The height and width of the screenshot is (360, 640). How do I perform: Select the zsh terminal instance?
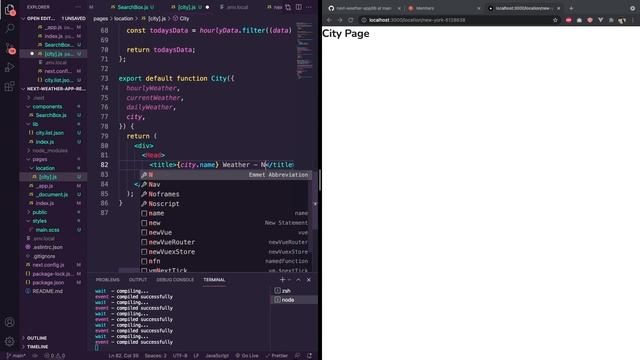(294, 291)
